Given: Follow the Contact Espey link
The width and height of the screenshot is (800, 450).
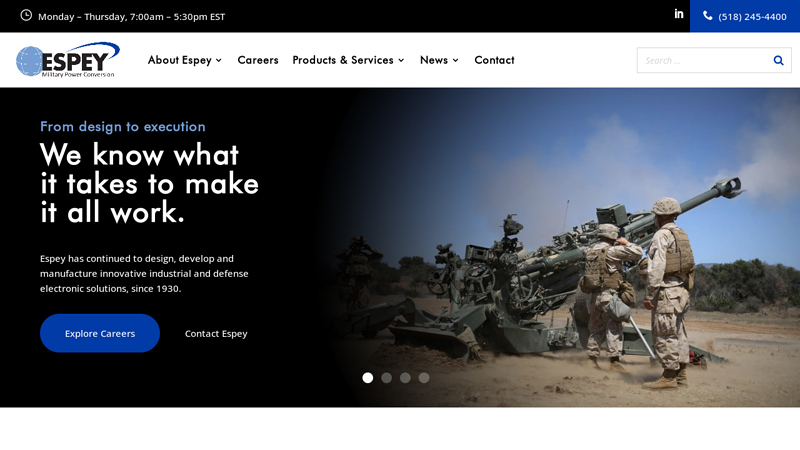Looking at the screenshot, I should pyautogui.click(x=216, y=334).
